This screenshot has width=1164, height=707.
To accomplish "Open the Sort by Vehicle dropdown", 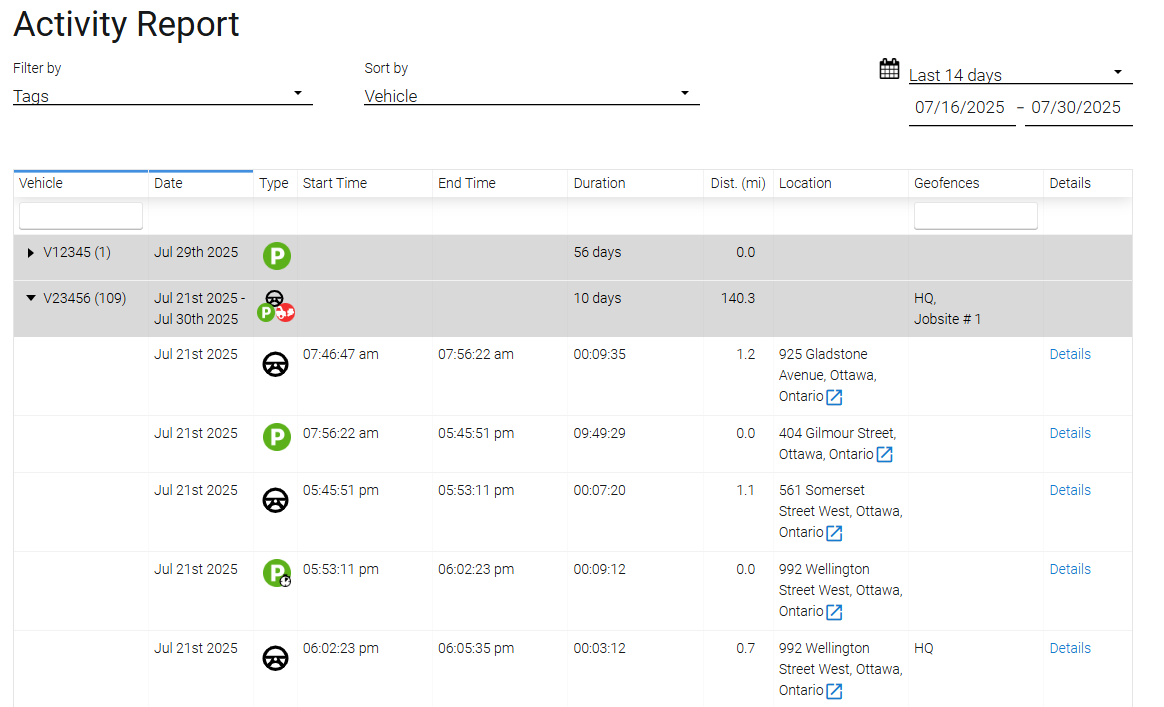I will coord(531,96).
